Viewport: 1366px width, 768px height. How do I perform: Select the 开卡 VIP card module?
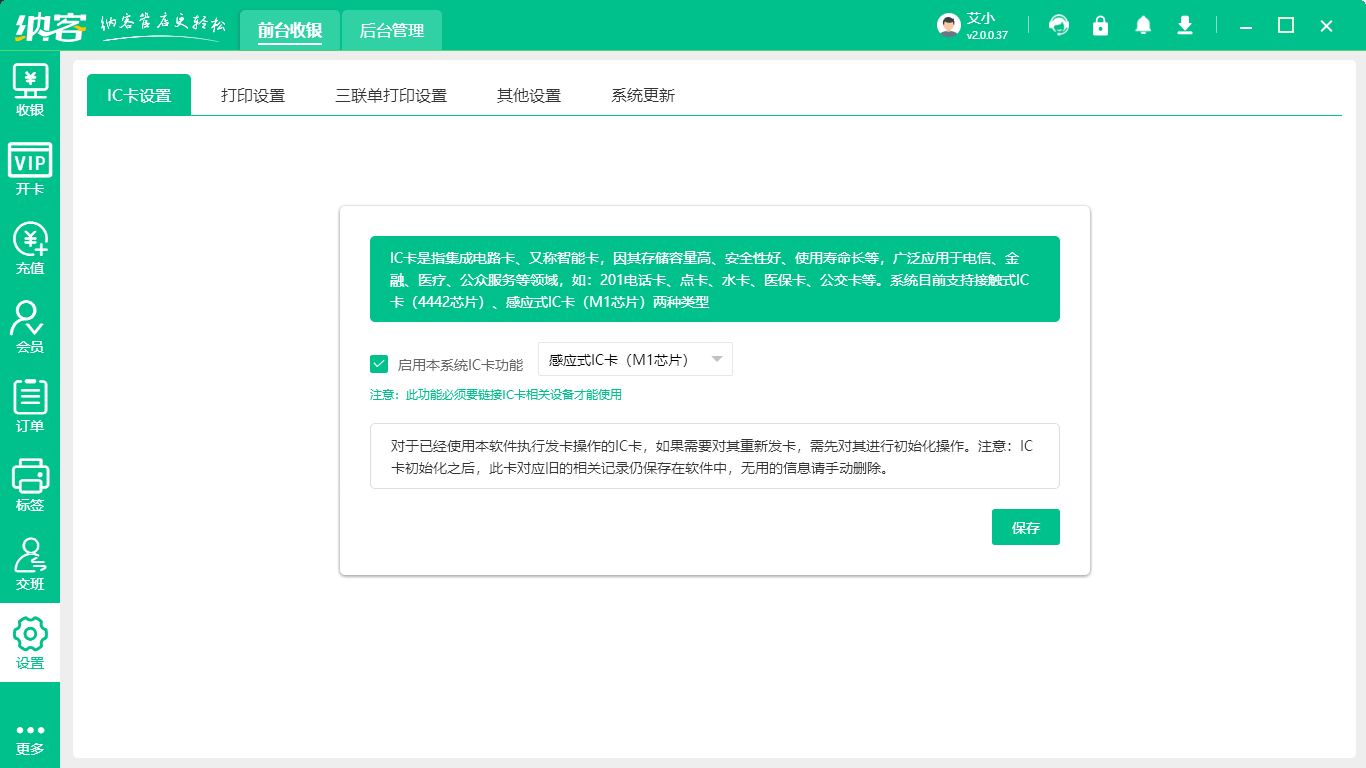tap(30, 167)
